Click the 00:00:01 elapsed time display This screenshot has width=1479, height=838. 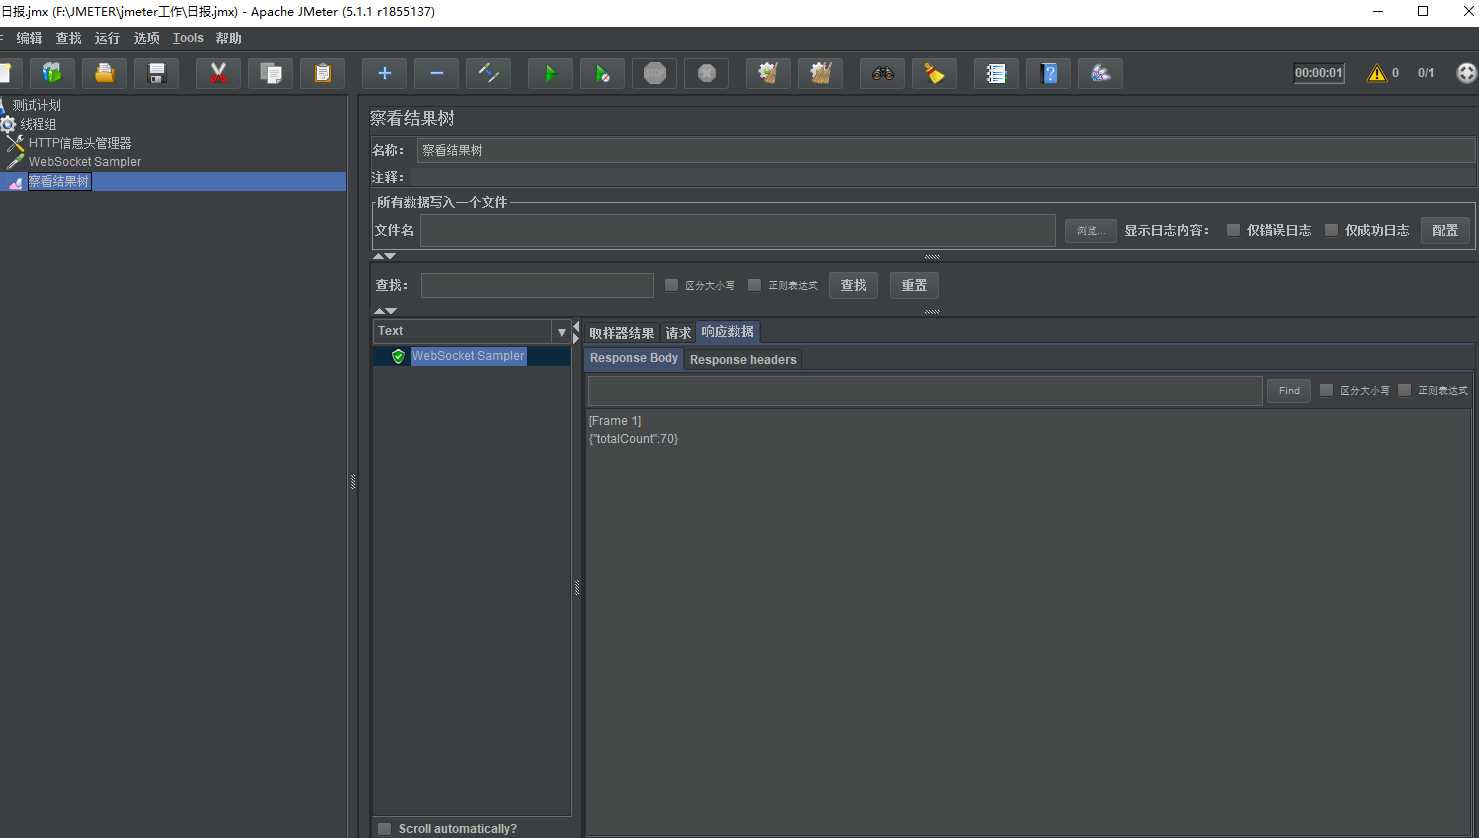coord(1319,73)
